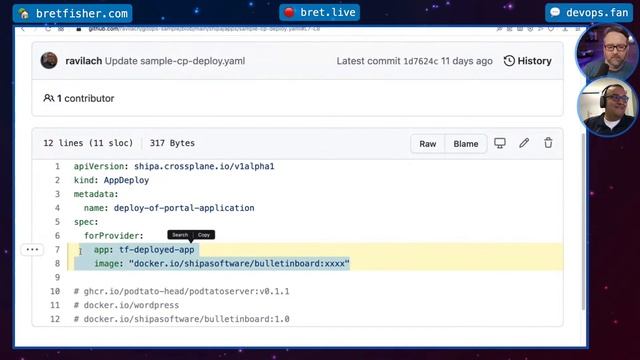The height and width of the screenshot is (360, 640).
Task: Select line number 1
Action: coord(57,166)
